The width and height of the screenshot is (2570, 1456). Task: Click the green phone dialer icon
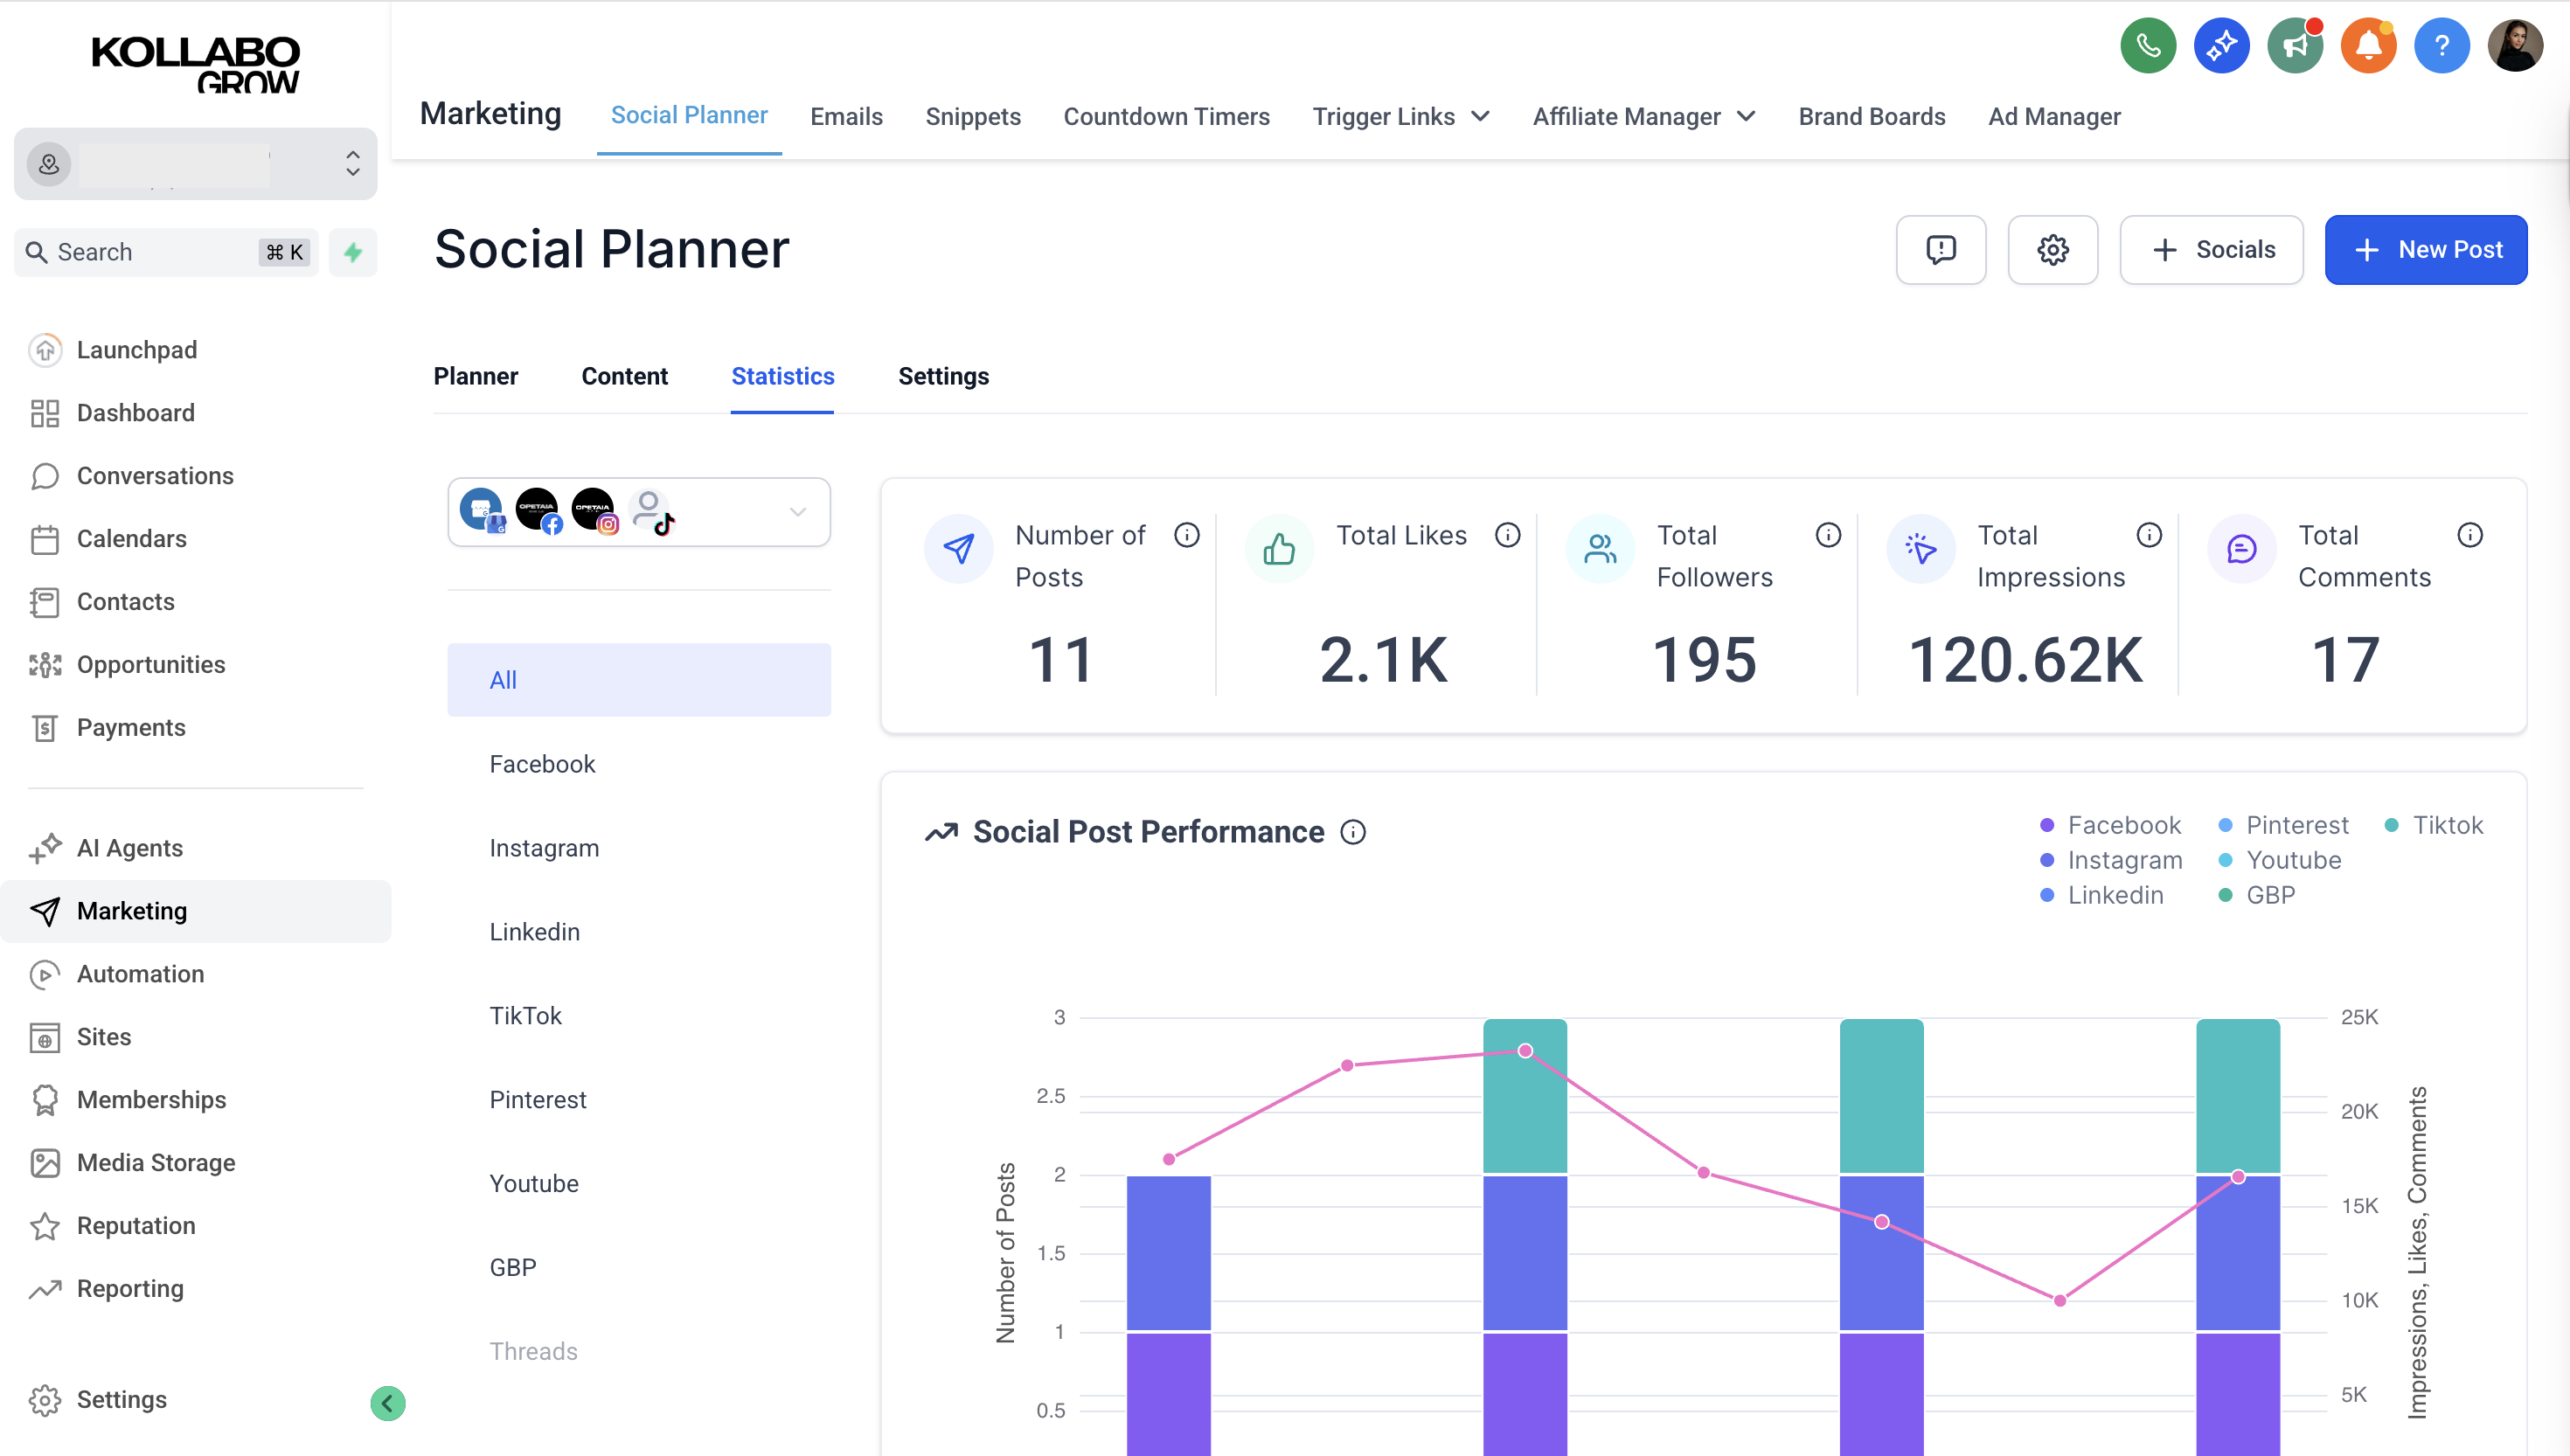pyautogui.click(x=2147, y=46)
